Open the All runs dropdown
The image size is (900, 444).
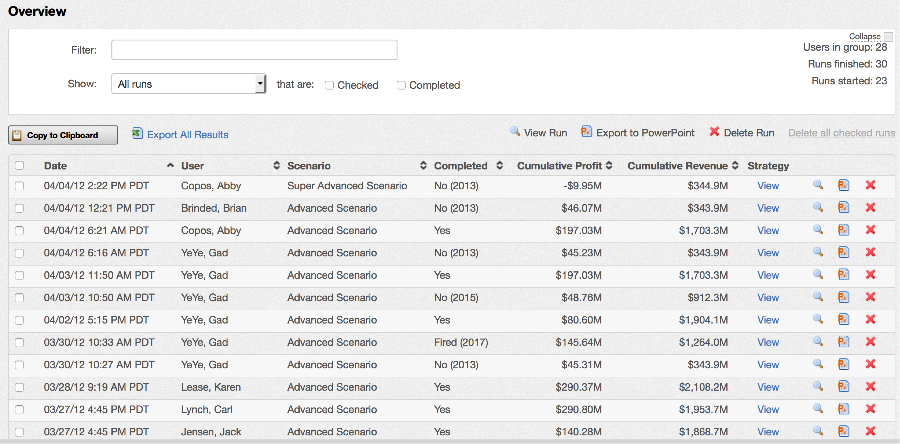[x=188, y=84]
